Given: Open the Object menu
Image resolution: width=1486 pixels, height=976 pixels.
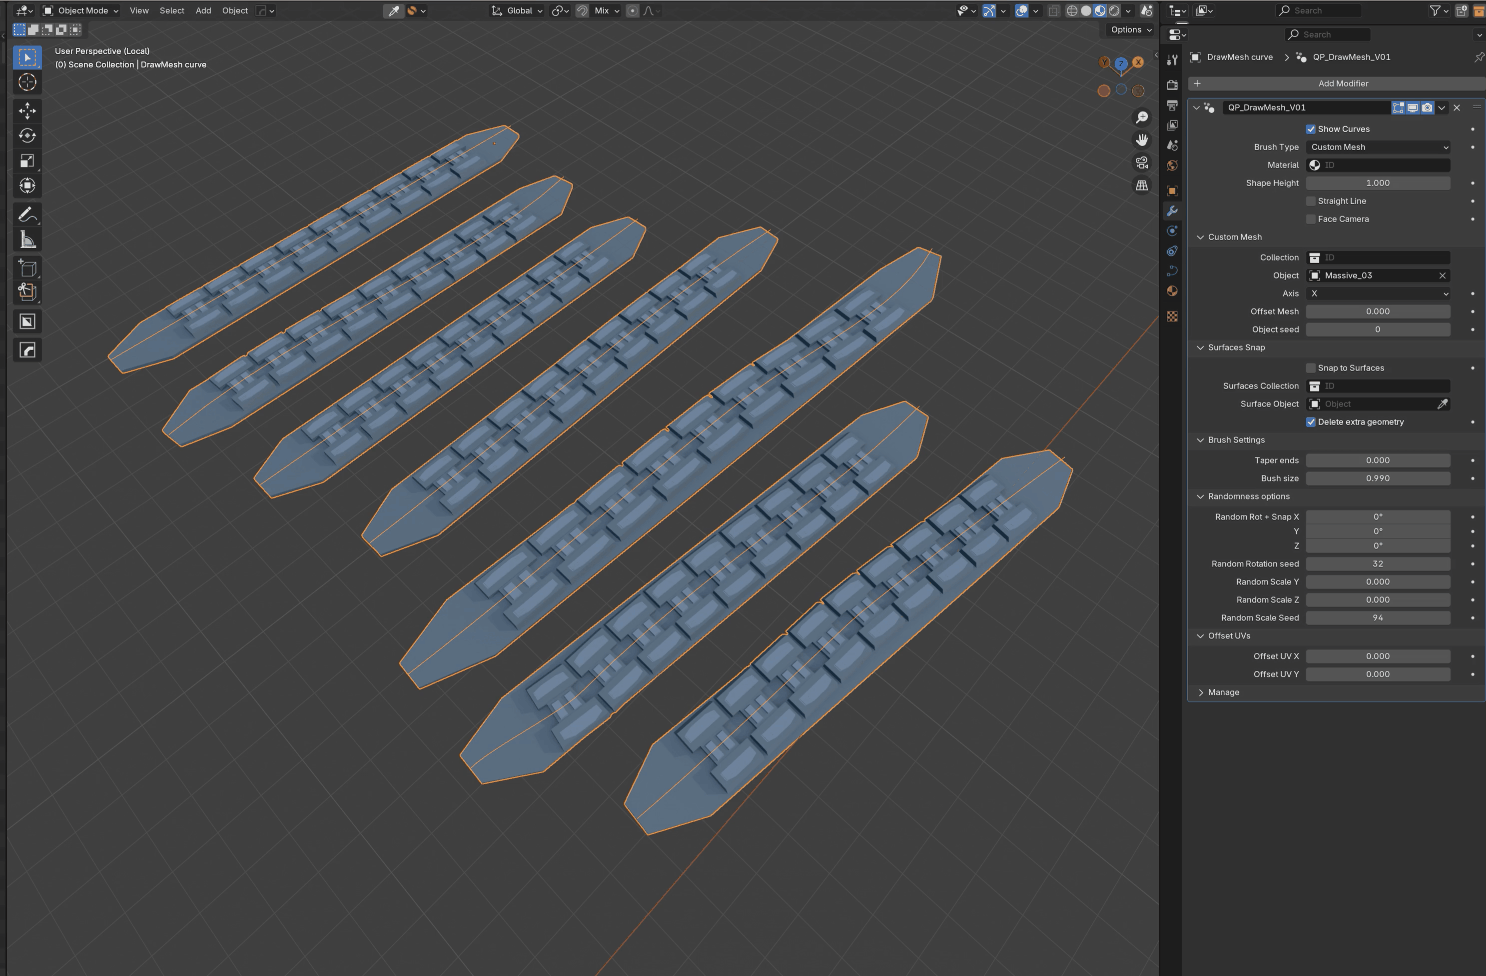Looking at the screenshot, I should (x=235, y=11).
